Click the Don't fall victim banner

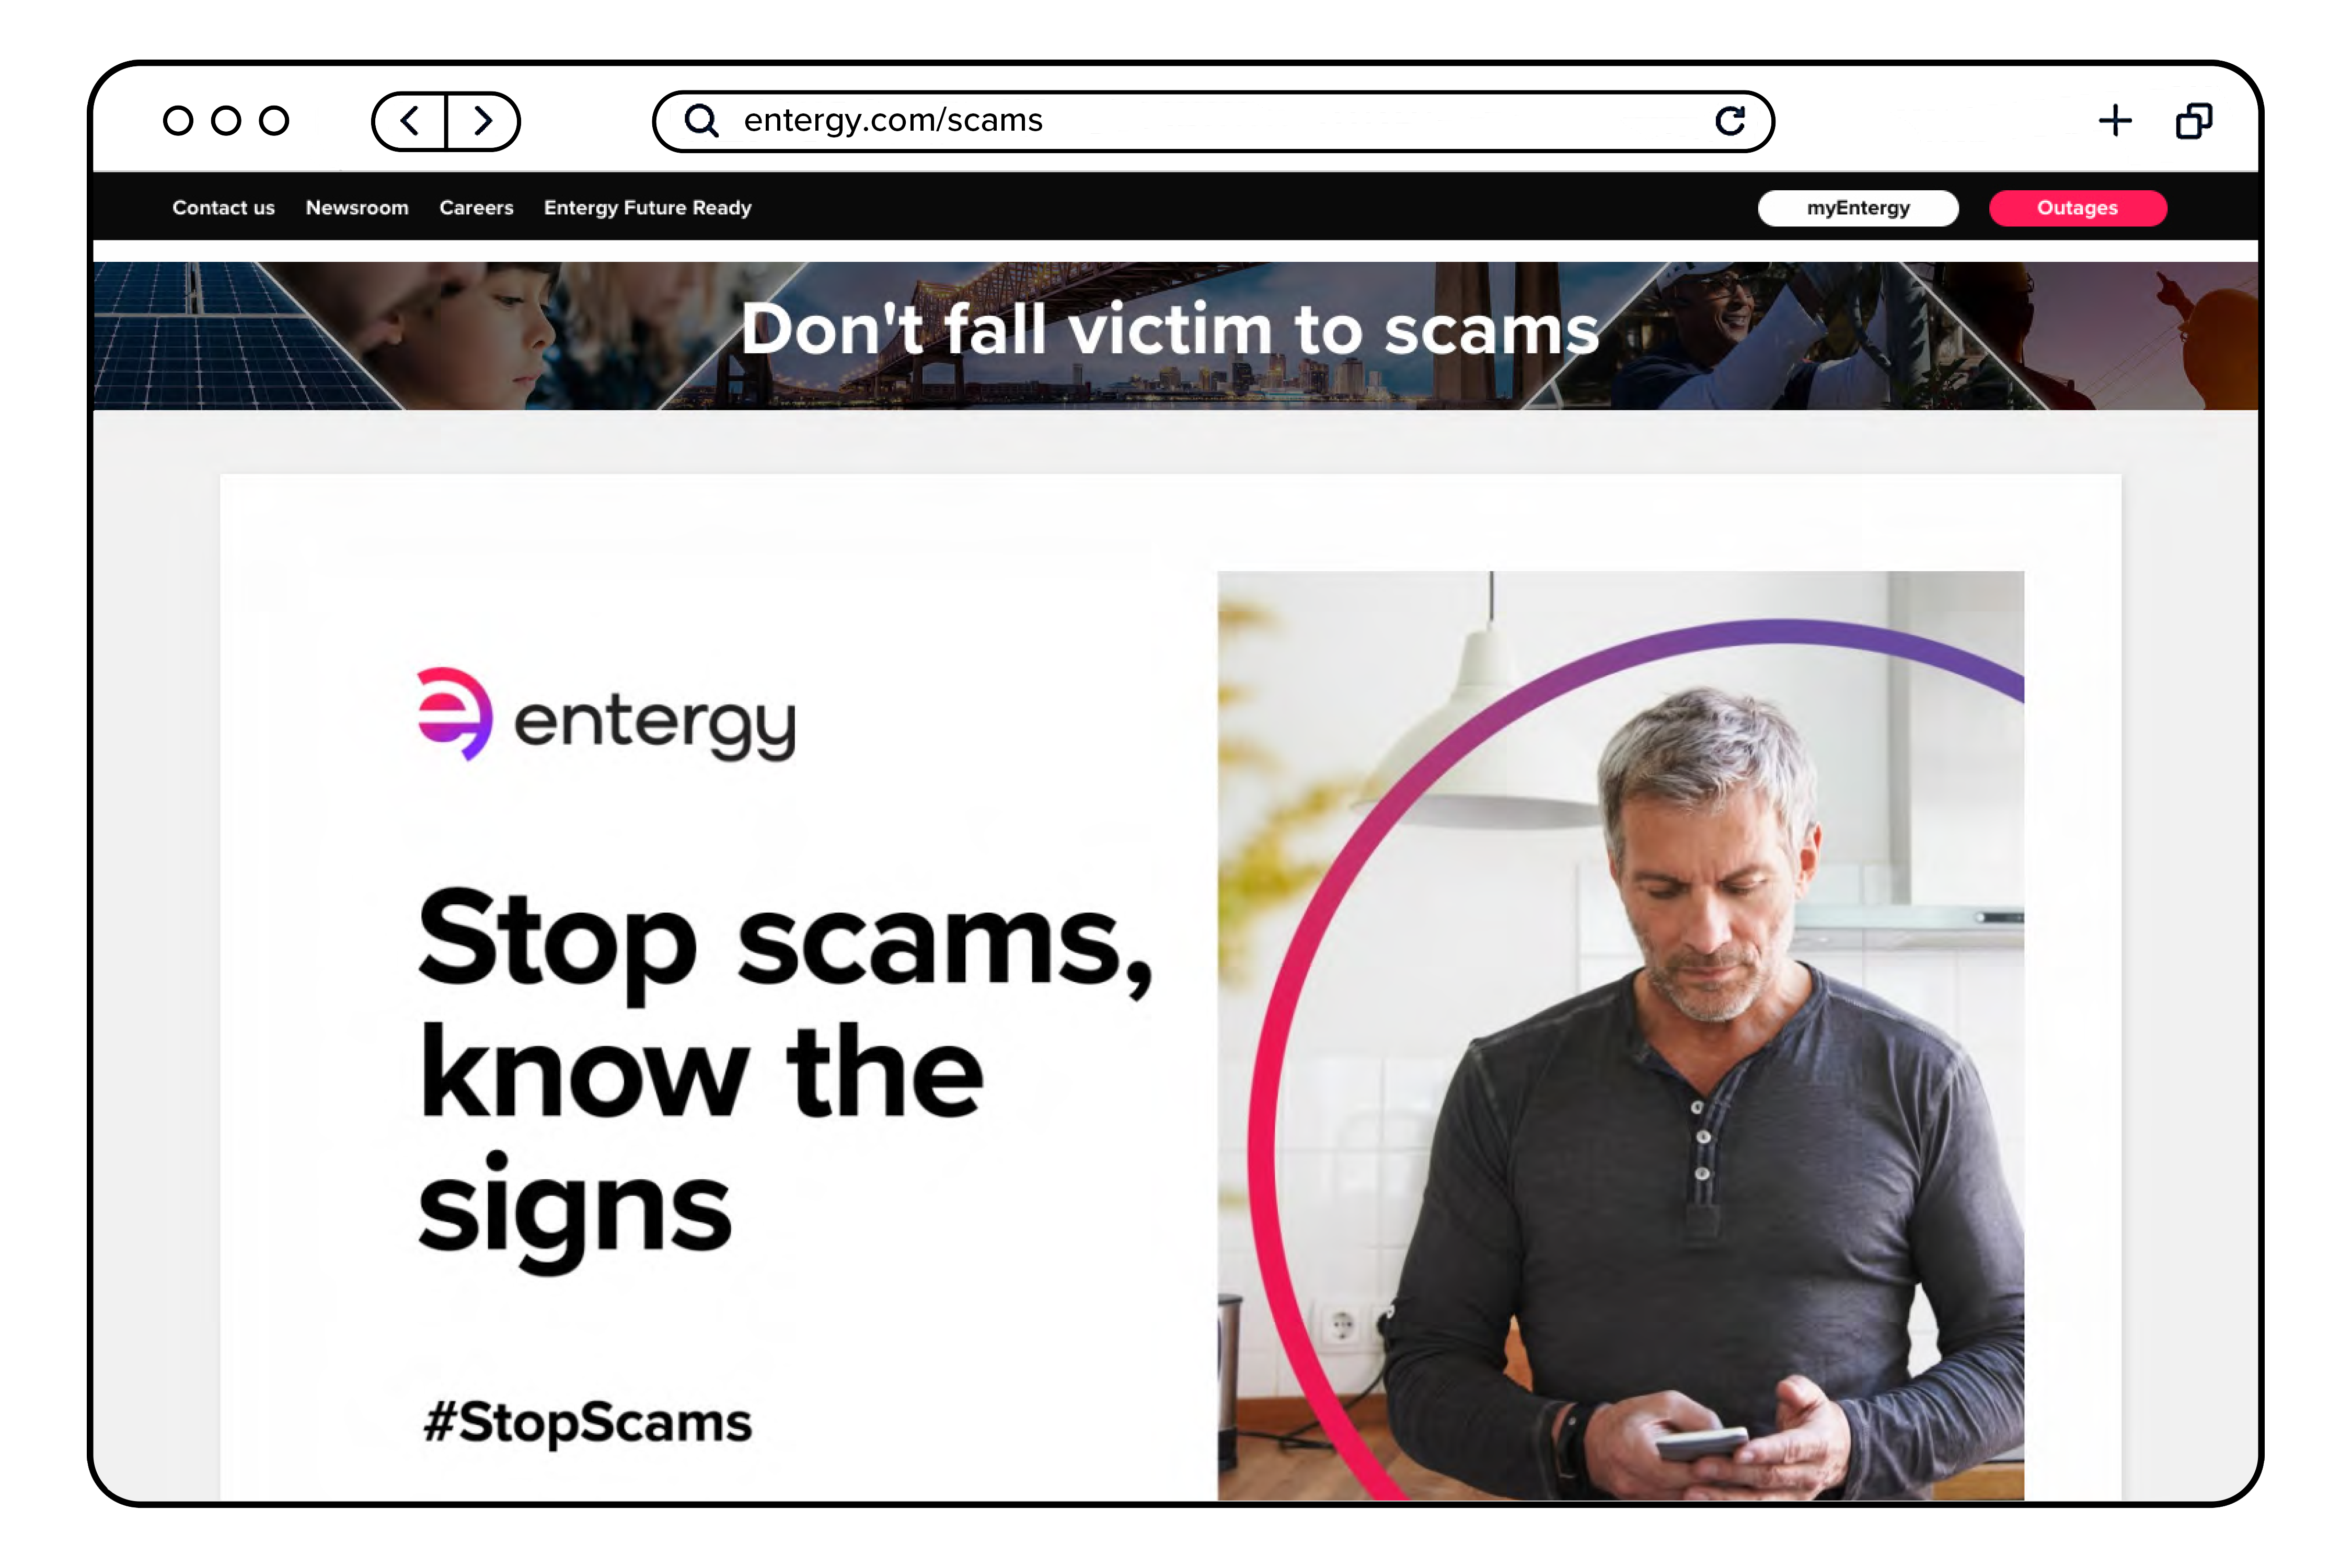click(x=1175, y=335)
